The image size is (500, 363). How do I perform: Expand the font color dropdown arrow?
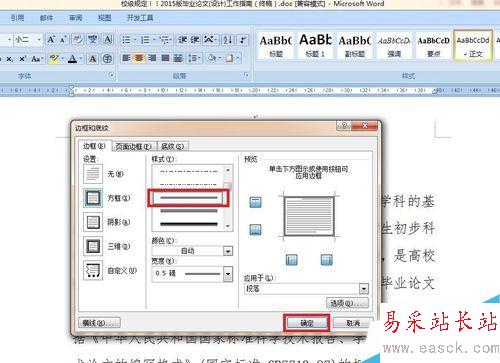(x=81, y=59)
